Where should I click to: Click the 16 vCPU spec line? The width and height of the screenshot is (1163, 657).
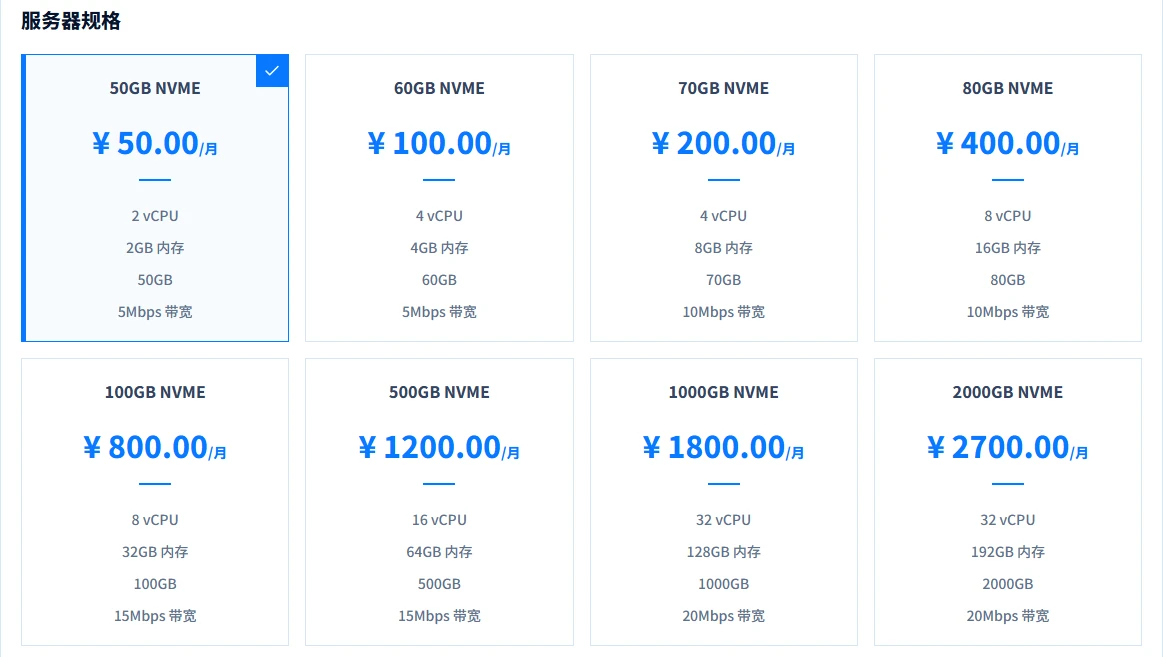click(x=439, y=520)
